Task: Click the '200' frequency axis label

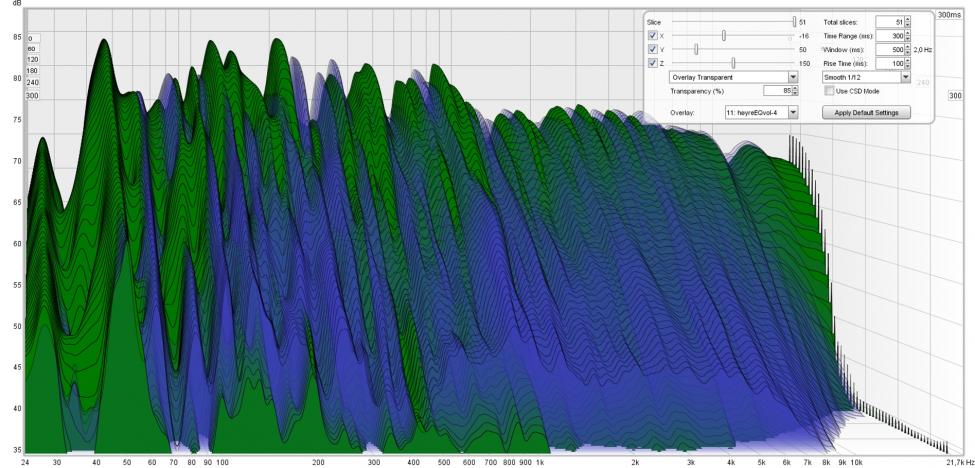Action: point(318,462)
